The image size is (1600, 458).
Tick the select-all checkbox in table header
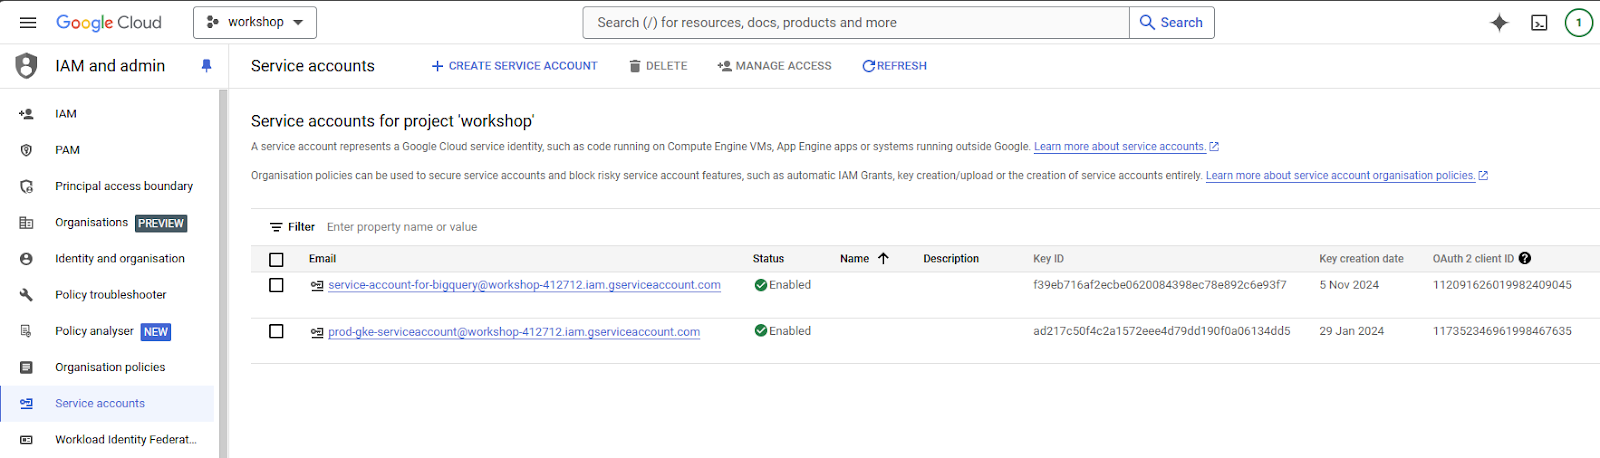(x=276, y=259)
